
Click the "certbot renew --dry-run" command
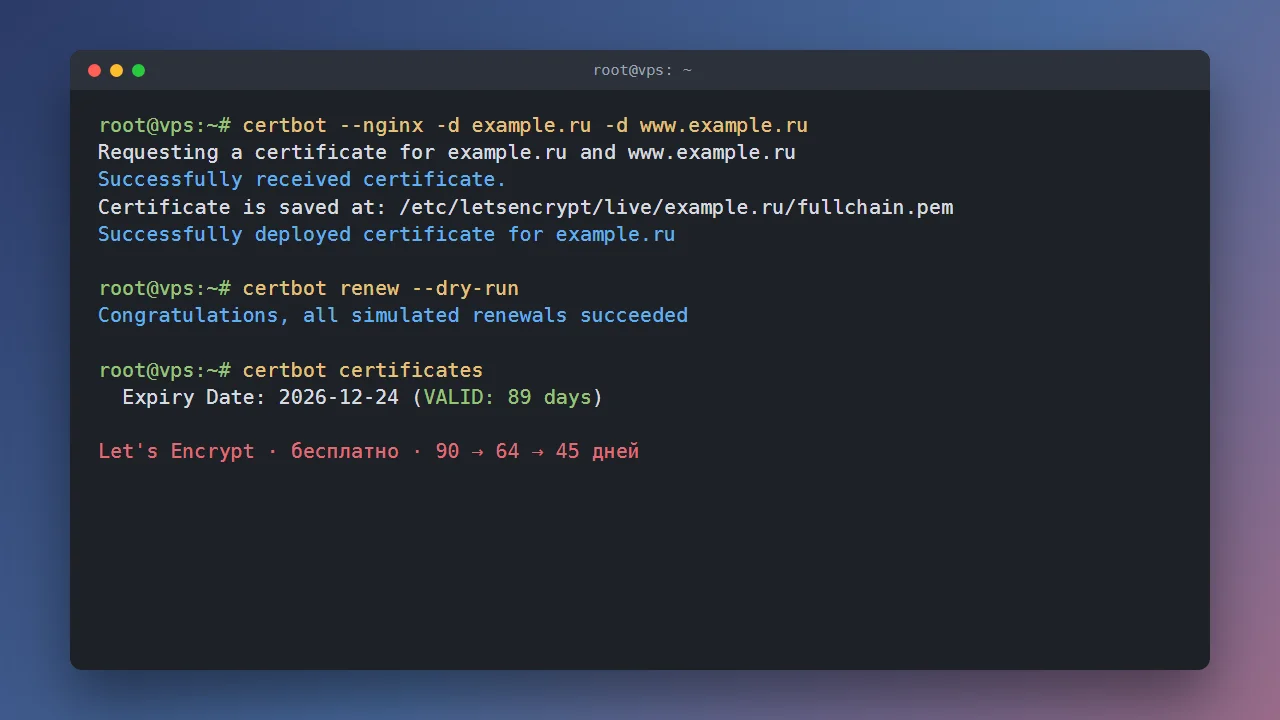381,289
